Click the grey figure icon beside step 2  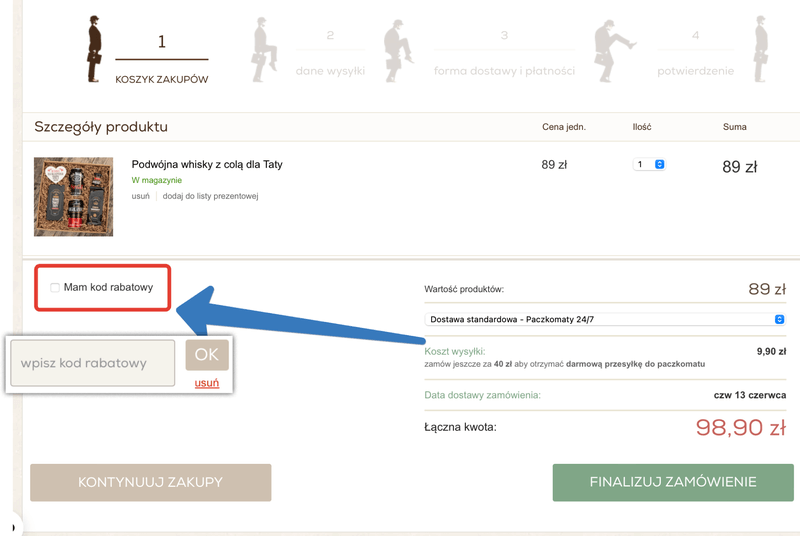tap(262, 50)
